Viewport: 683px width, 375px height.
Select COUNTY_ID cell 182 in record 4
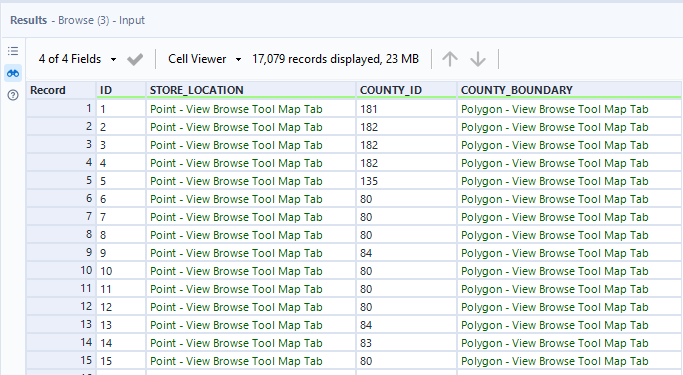pos(406,163)
